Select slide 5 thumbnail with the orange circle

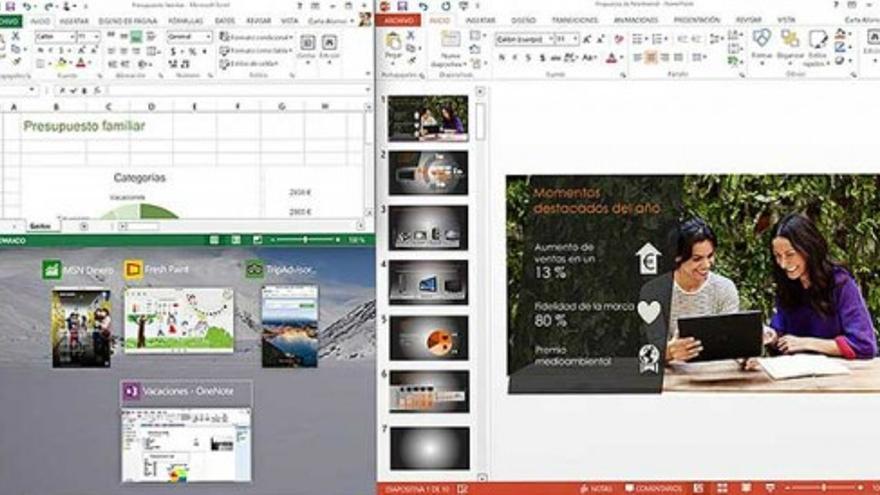[428, 338]
